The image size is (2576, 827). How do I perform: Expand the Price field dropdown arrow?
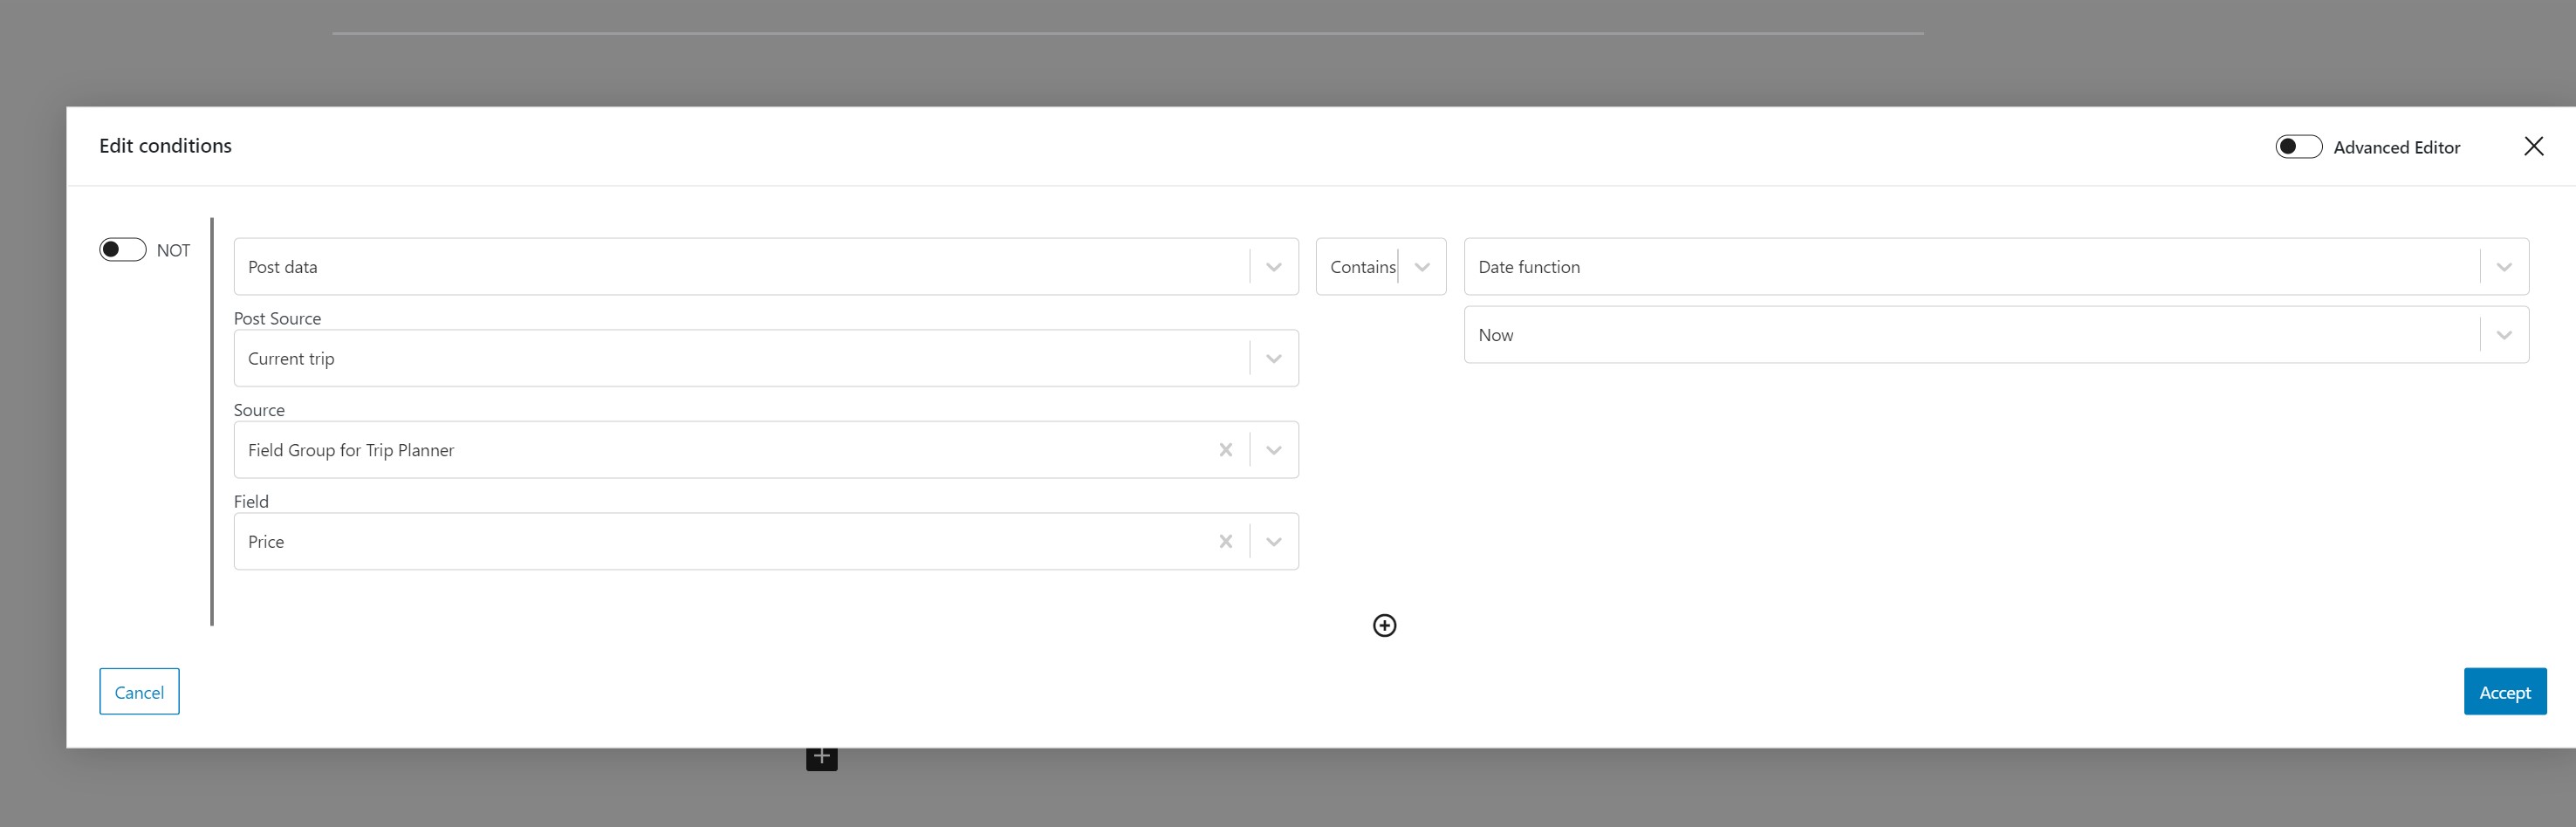coord(1273,542)
